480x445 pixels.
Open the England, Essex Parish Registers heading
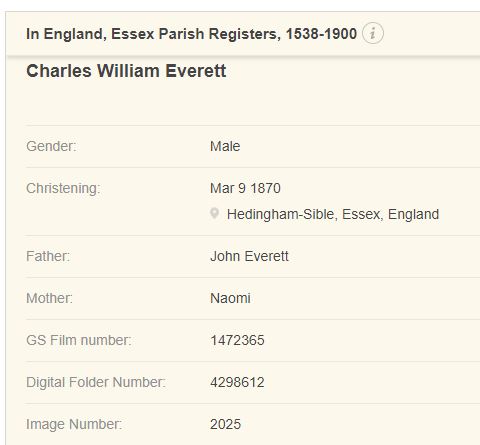tap(191, 34)
